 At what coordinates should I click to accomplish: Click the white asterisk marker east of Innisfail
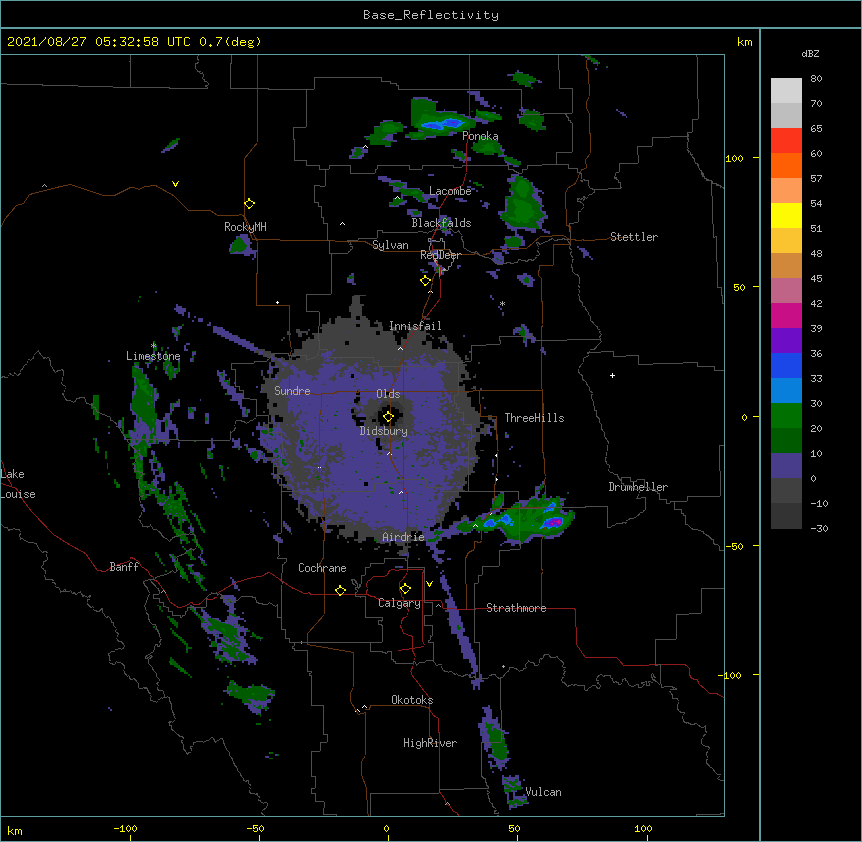coord(502,304)
